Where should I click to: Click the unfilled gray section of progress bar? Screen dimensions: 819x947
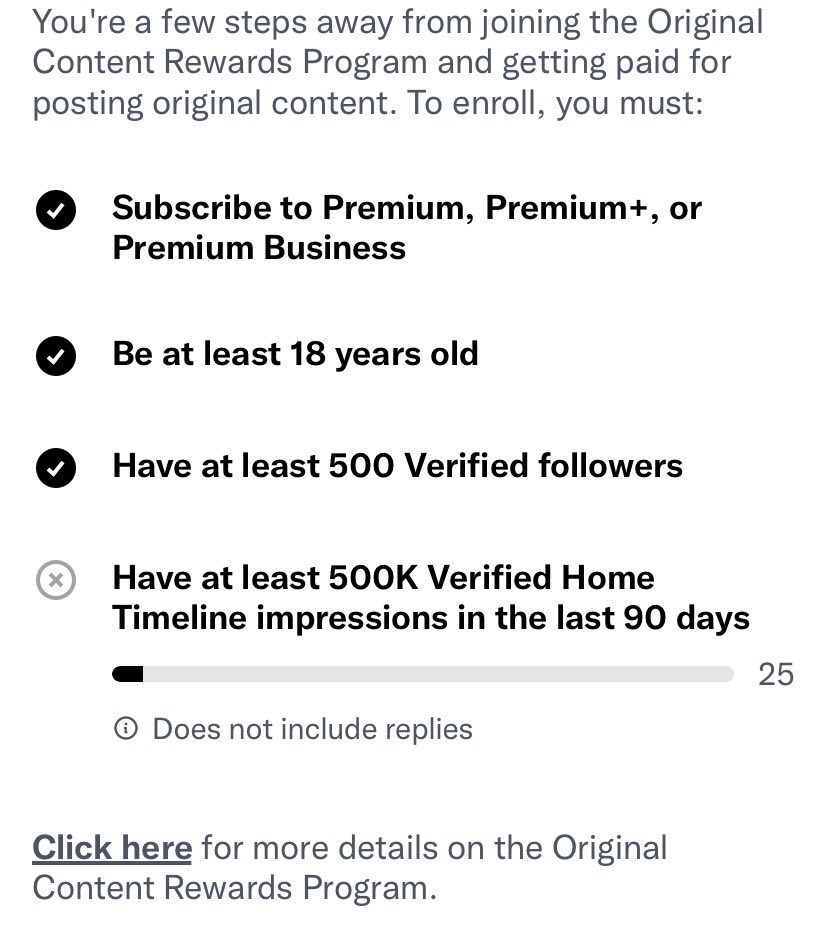pos(438,674)
